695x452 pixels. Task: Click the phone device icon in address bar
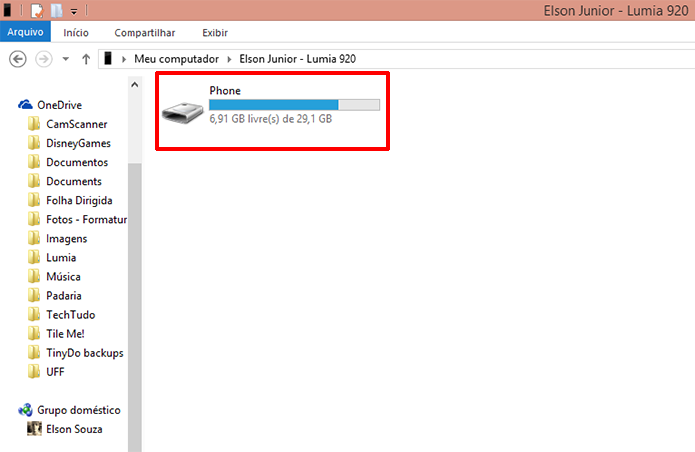point(108,58)
